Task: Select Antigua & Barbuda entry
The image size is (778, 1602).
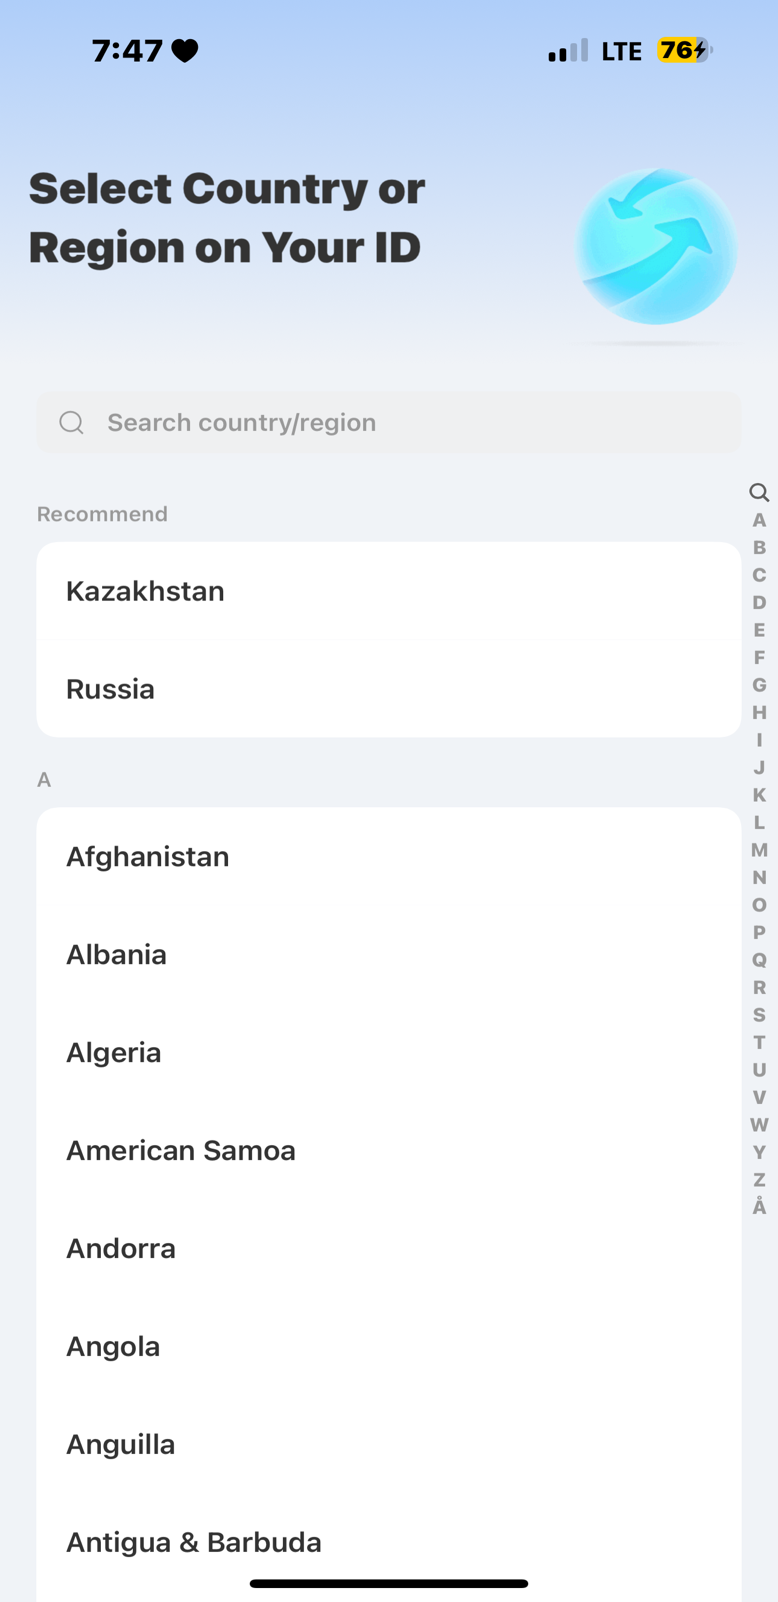Action: click(x=388, y=1542)
